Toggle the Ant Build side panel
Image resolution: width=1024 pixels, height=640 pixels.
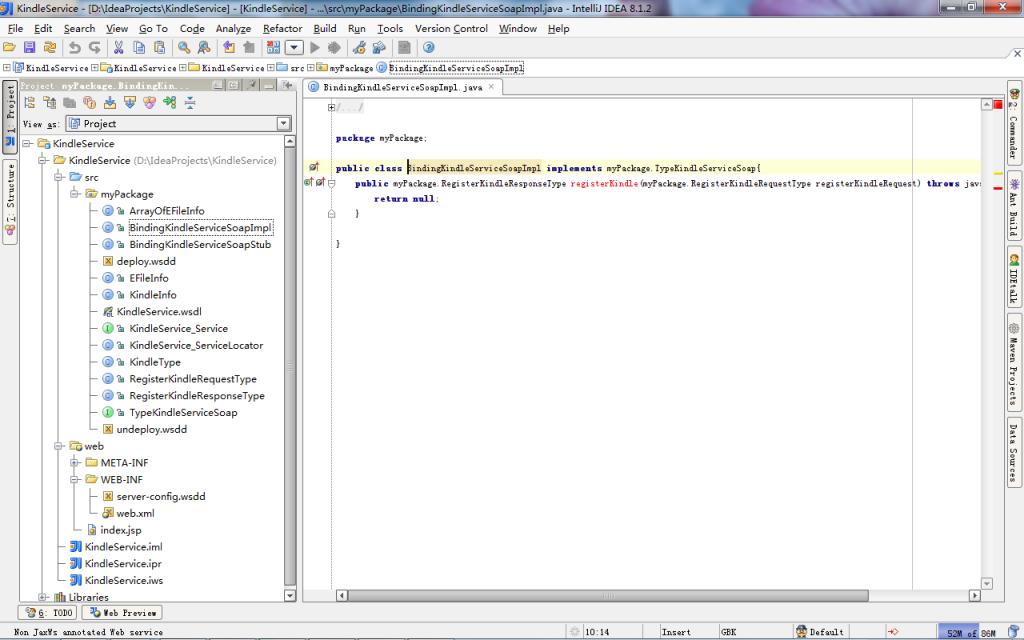tap(1014, 206)
